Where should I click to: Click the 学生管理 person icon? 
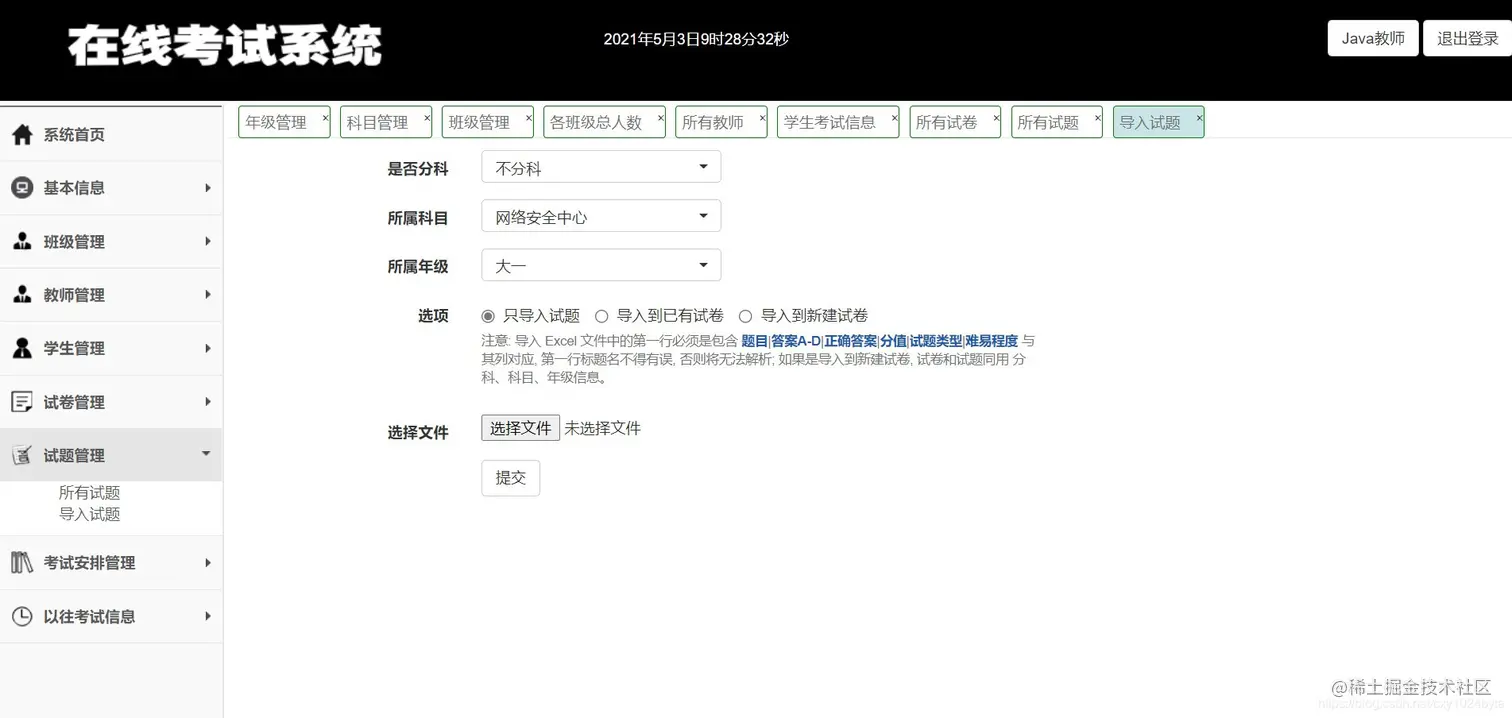pyautogui.click(x=22, y=348)
